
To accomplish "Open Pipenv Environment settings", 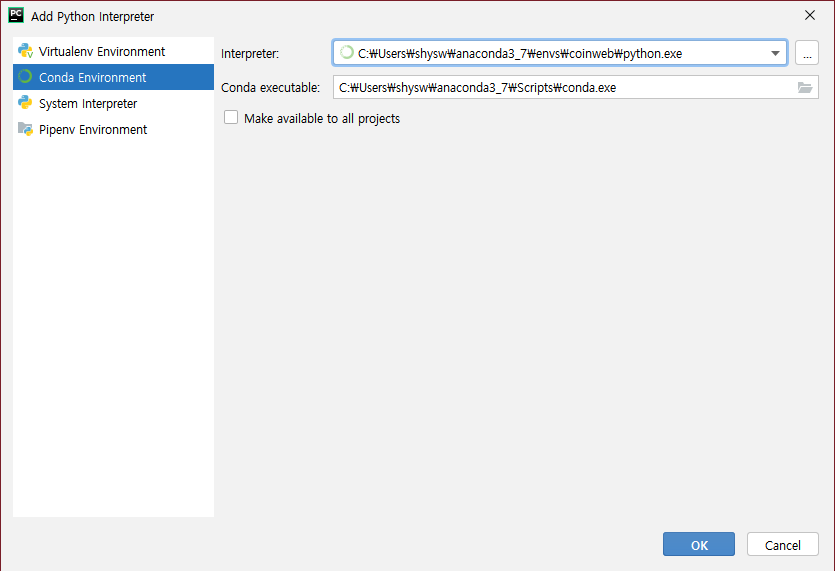I will (x=113, y=129).
